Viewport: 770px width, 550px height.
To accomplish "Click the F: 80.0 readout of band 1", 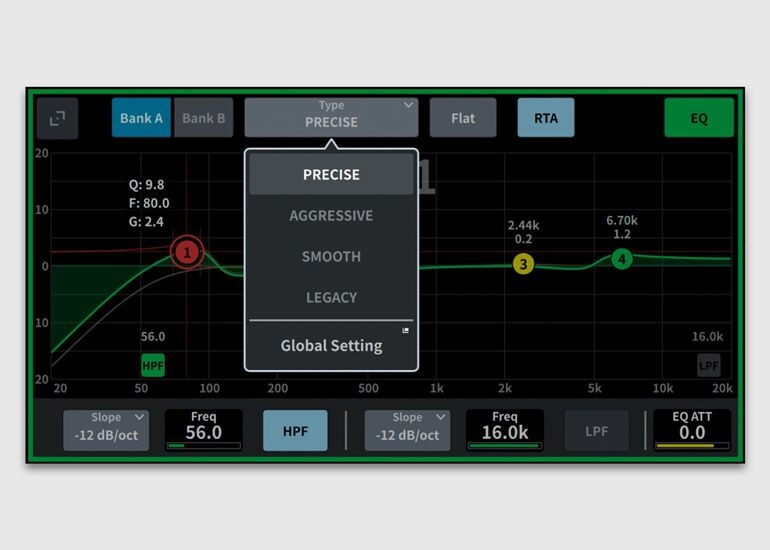I will click(x=149, y=203).
